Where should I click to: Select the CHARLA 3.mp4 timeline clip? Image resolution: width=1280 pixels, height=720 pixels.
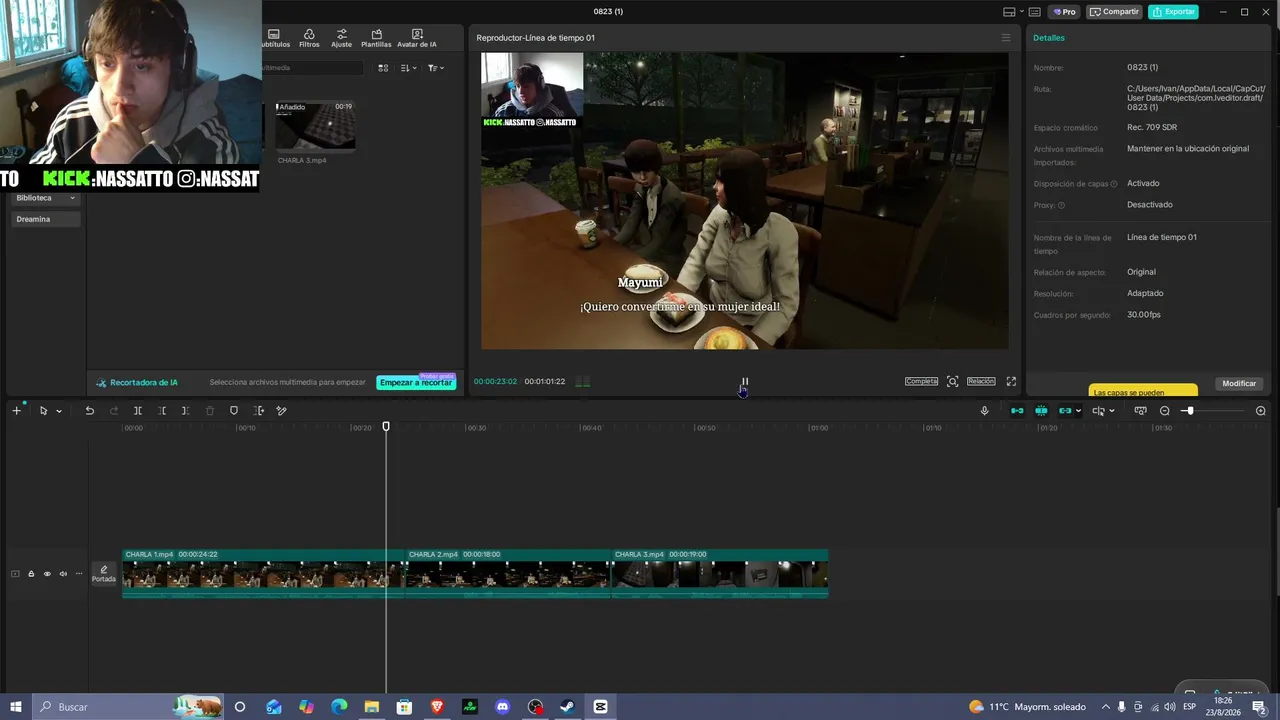pos(720,574)
